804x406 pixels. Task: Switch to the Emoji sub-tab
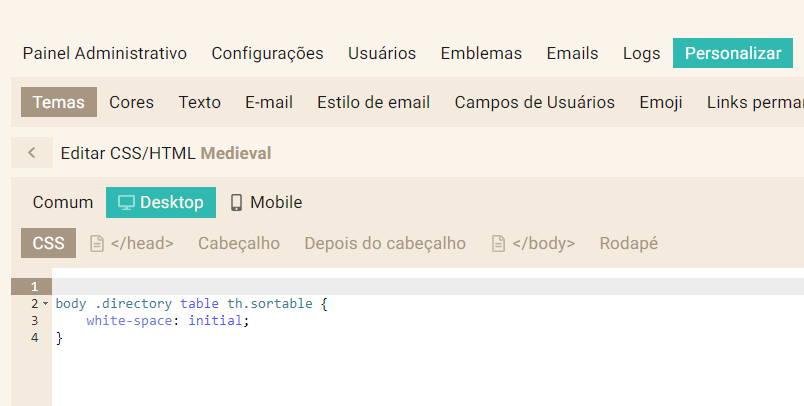point(660,102)
